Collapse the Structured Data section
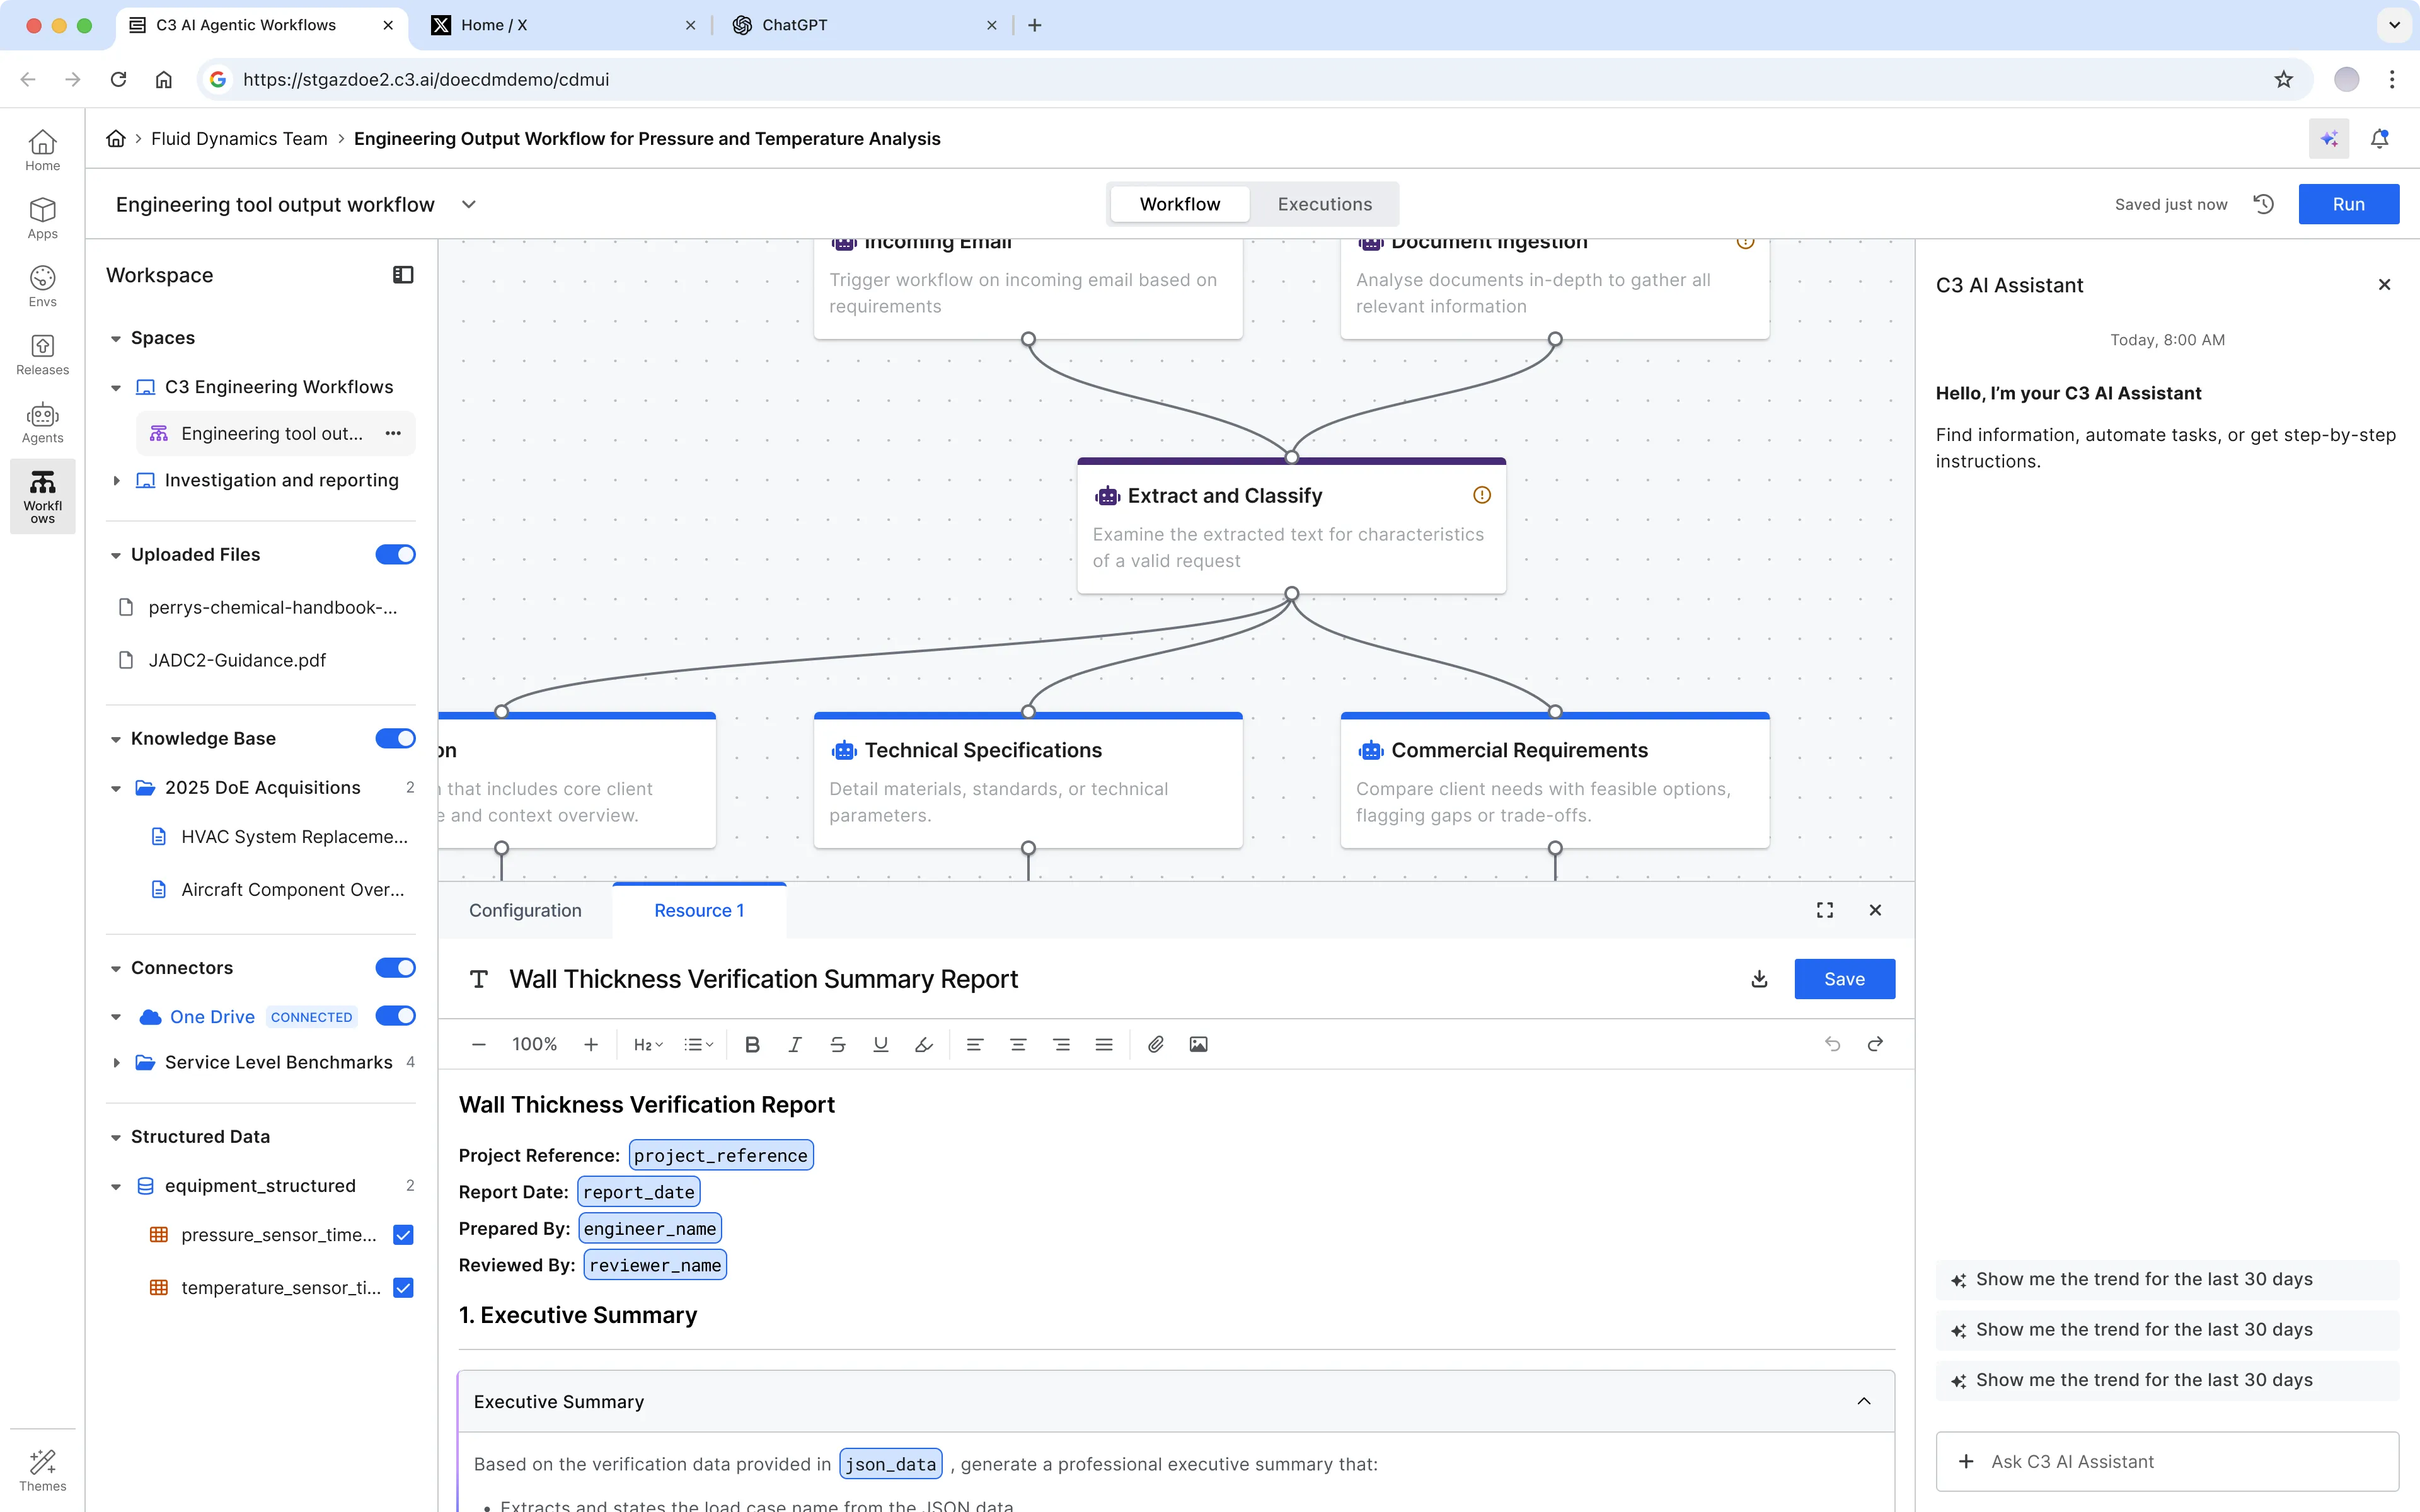Image resolution: width=2420 pixels, height=1512 pixels. [116, 1137]
